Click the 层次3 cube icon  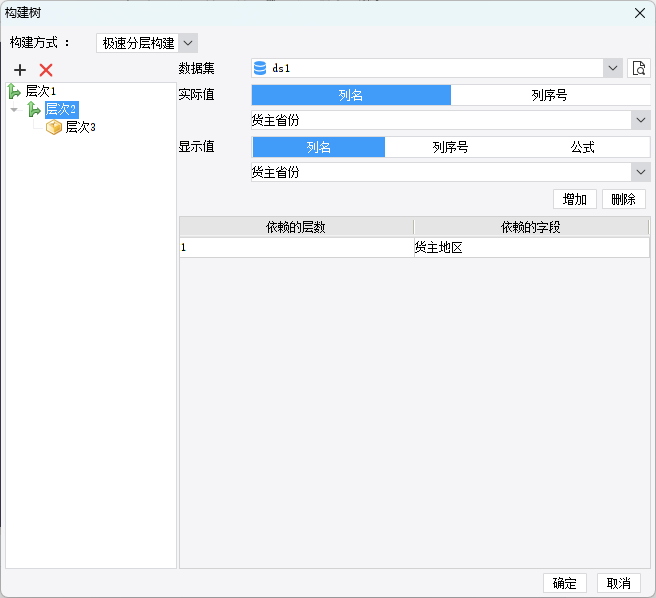[x=54, y=127]
